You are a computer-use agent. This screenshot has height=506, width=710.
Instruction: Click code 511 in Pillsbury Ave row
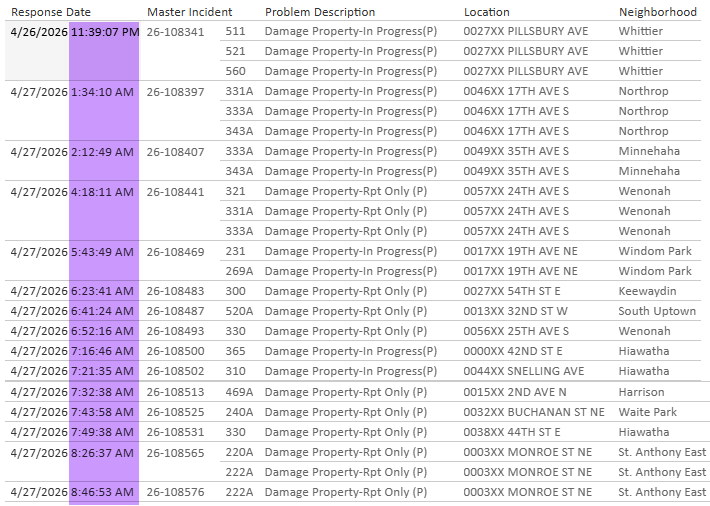click(235, 31)
